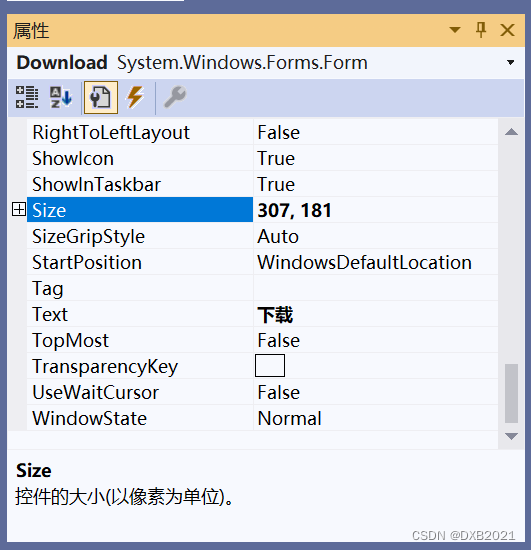This screenshot has height=550, width=531.
Task: Click UseWaitCursor value False
Action: point(375,392)
